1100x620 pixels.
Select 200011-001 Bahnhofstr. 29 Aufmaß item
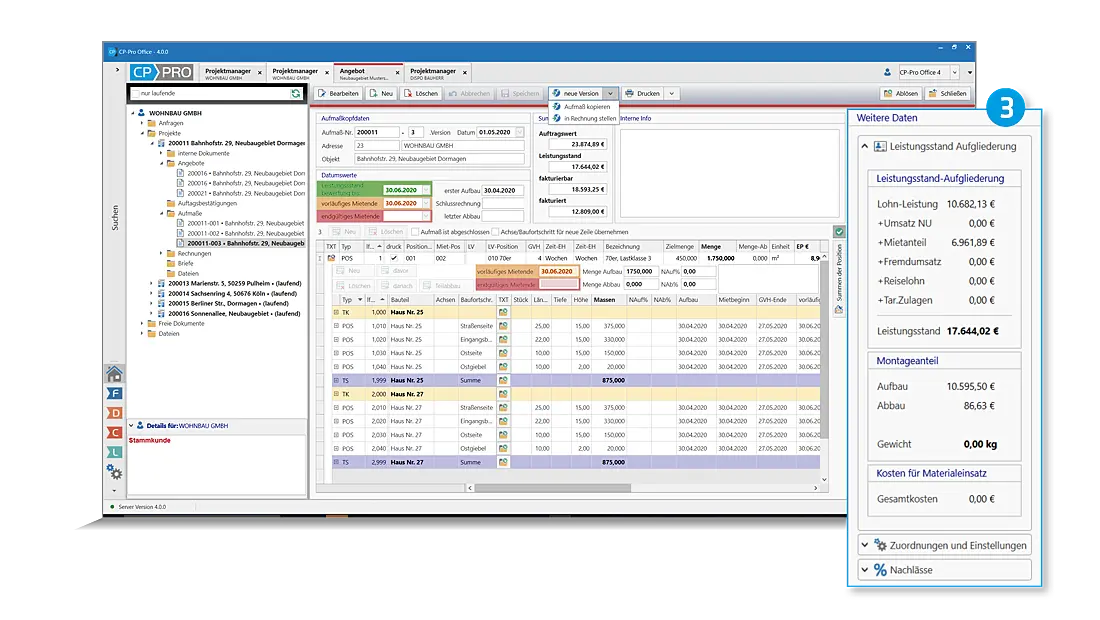tap(243, 223)
